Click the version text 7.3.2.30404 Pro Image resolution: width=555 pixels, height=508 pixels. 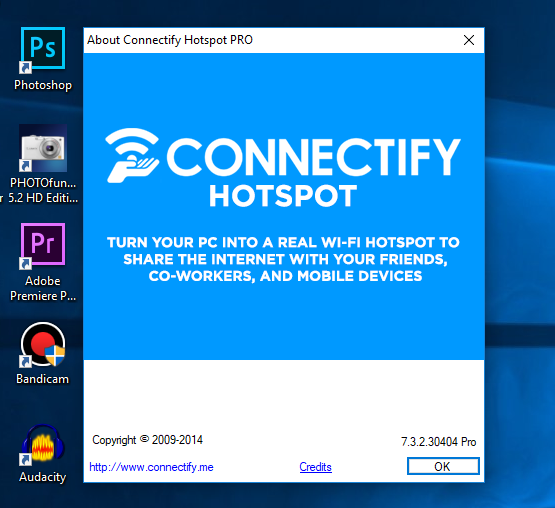pyautogui.click(x=438, y=442)
